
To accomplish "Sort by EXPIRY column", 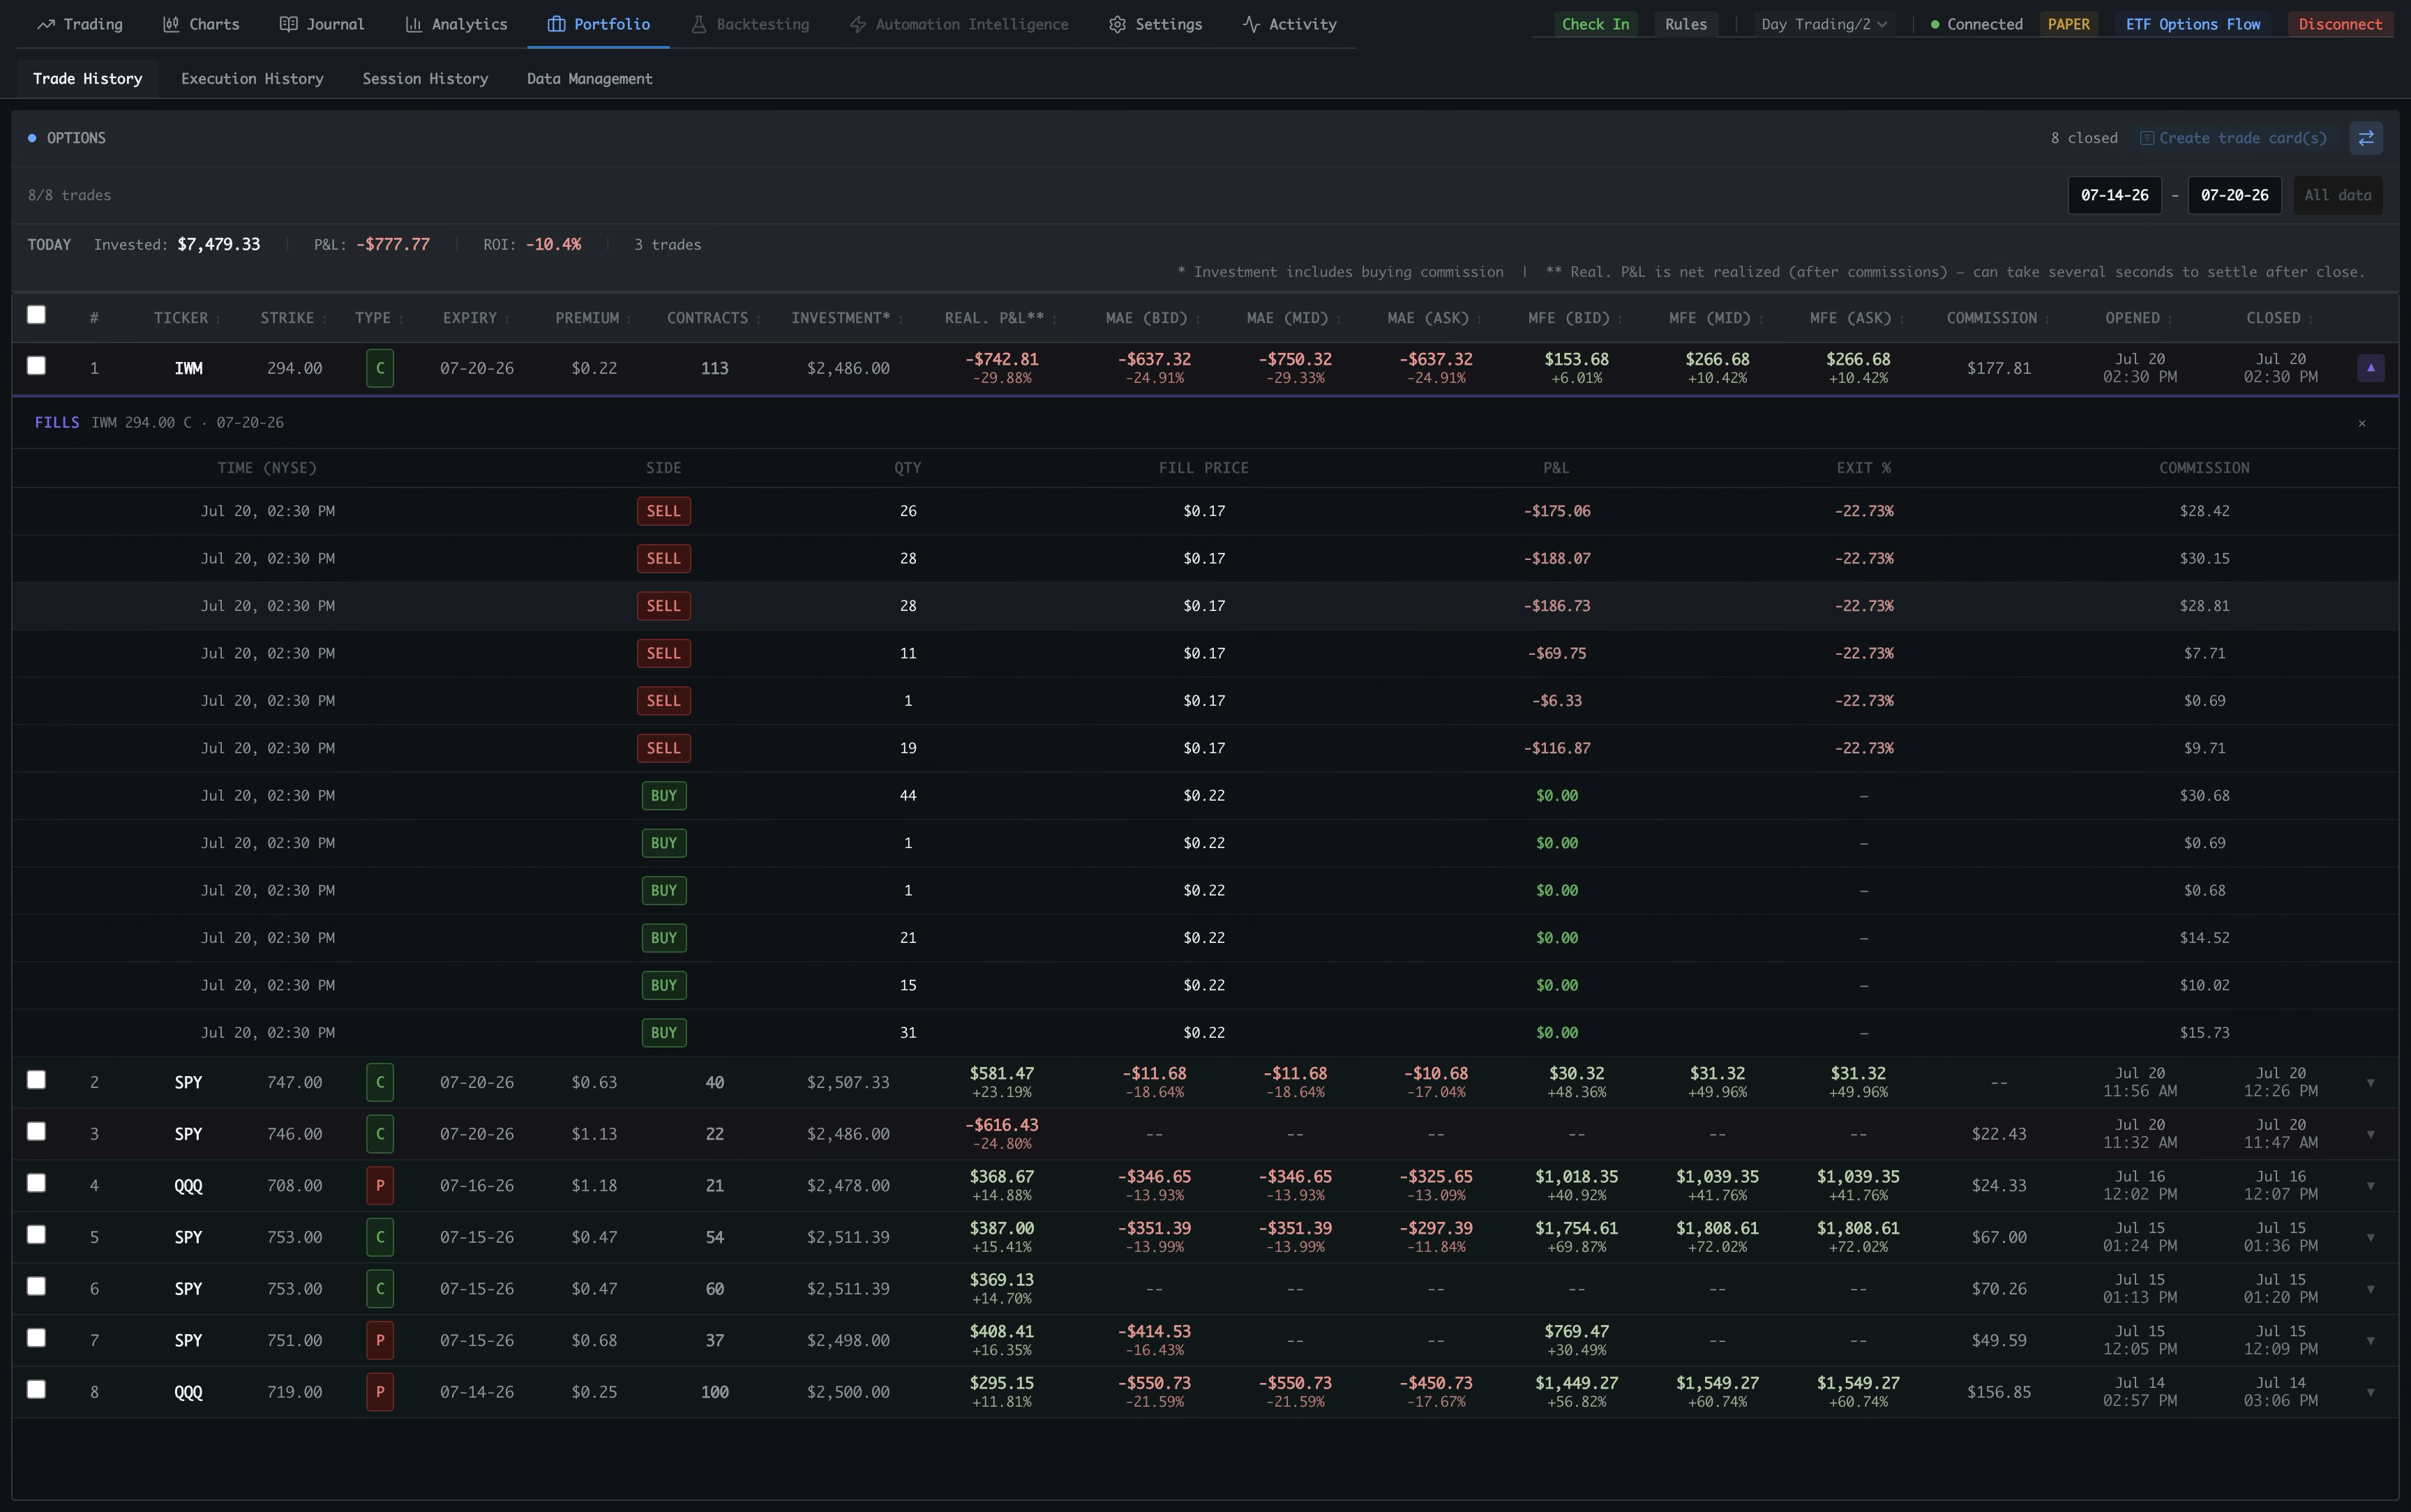I will tap(476, 318).
